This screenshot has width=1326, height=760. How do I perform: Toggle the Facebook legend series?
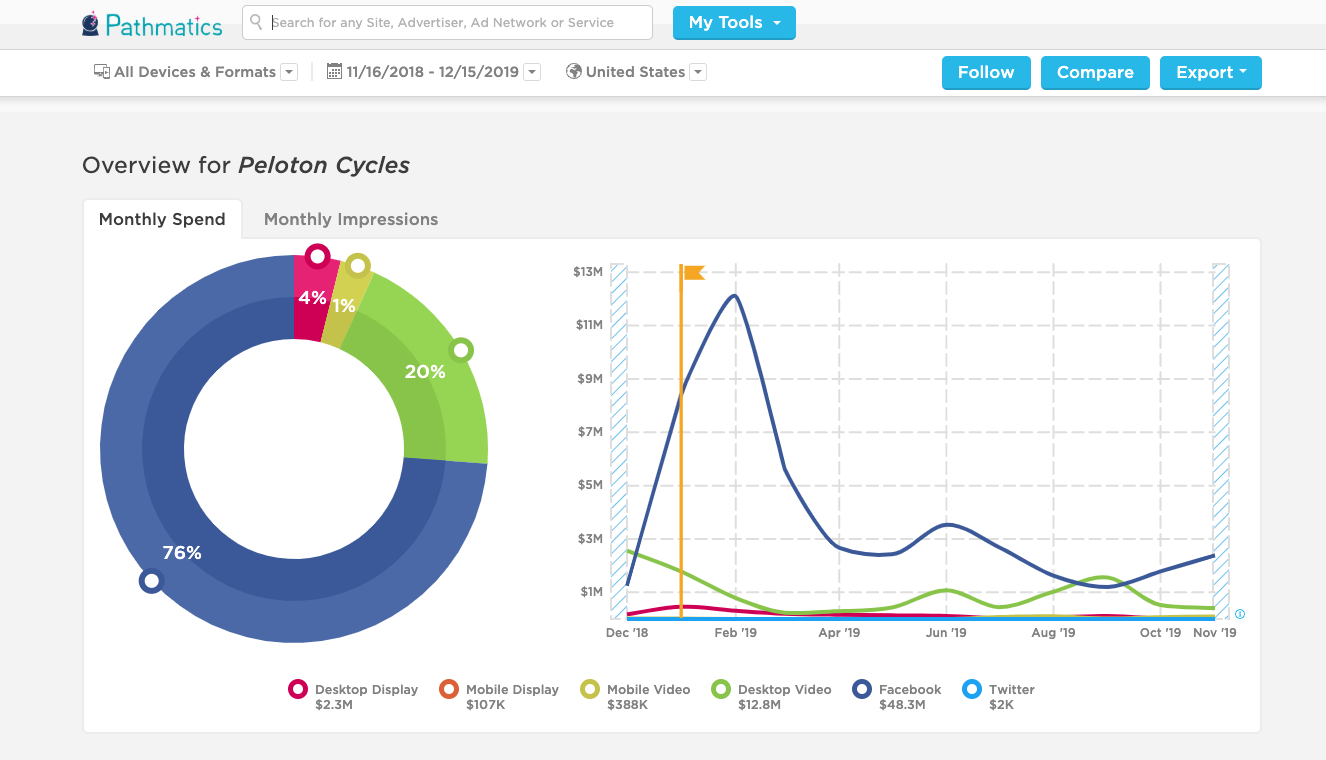[897, 696]
